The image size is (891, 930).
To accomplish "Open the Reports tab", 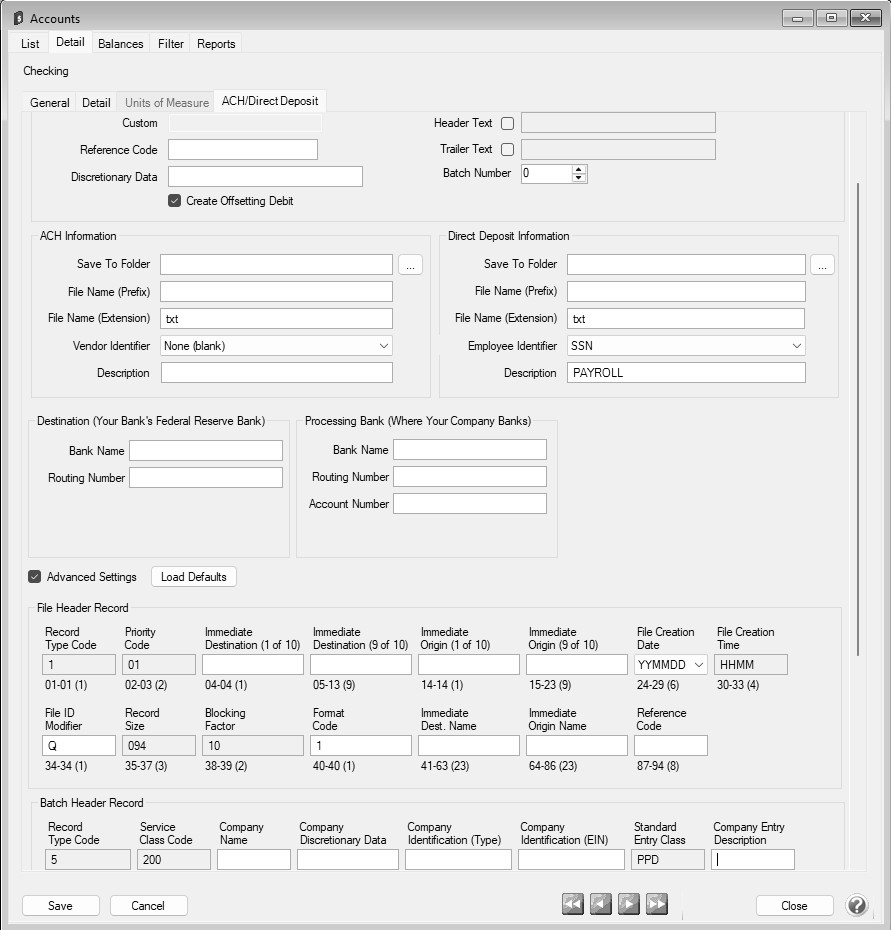I will [x=216, y=44].
